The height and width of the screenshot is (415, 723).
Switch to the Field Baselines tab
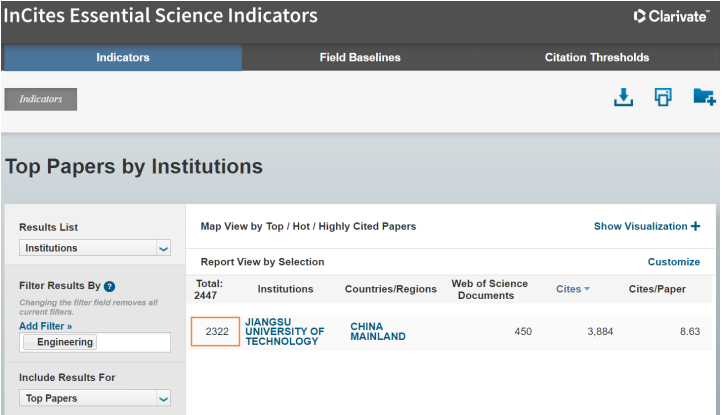tap(360, 58)
